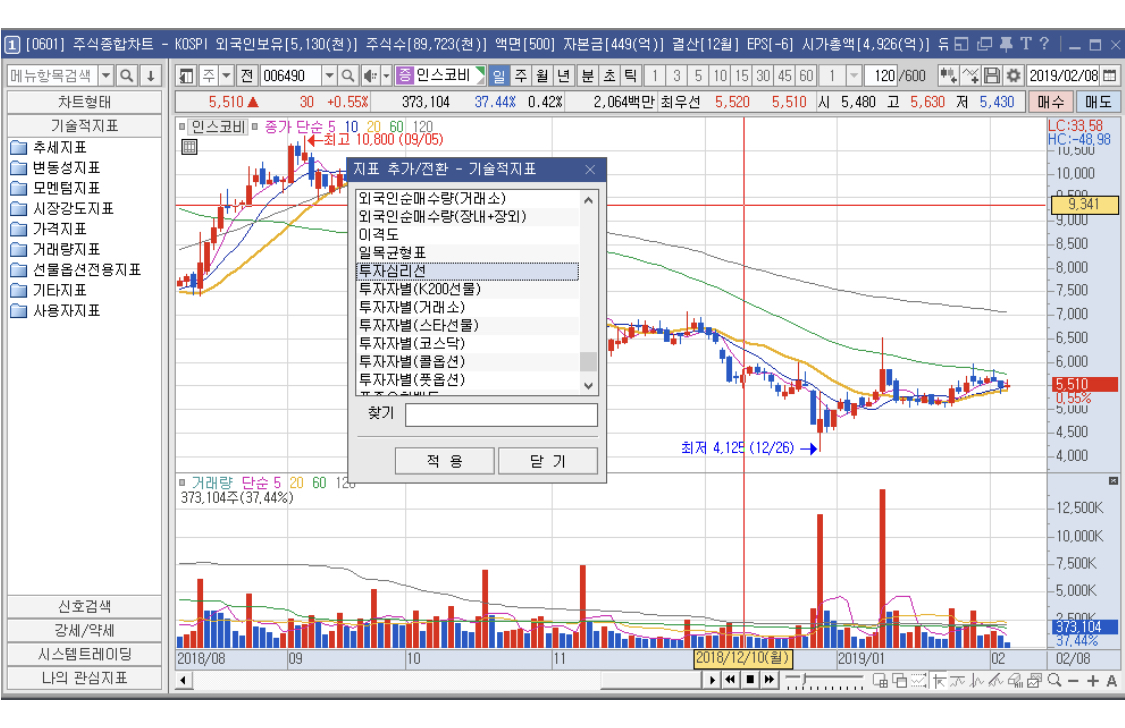This screenshot has width=1125, height=728.
Task: Click the 전 button in toolbar
Action: [x=248, y=75]
